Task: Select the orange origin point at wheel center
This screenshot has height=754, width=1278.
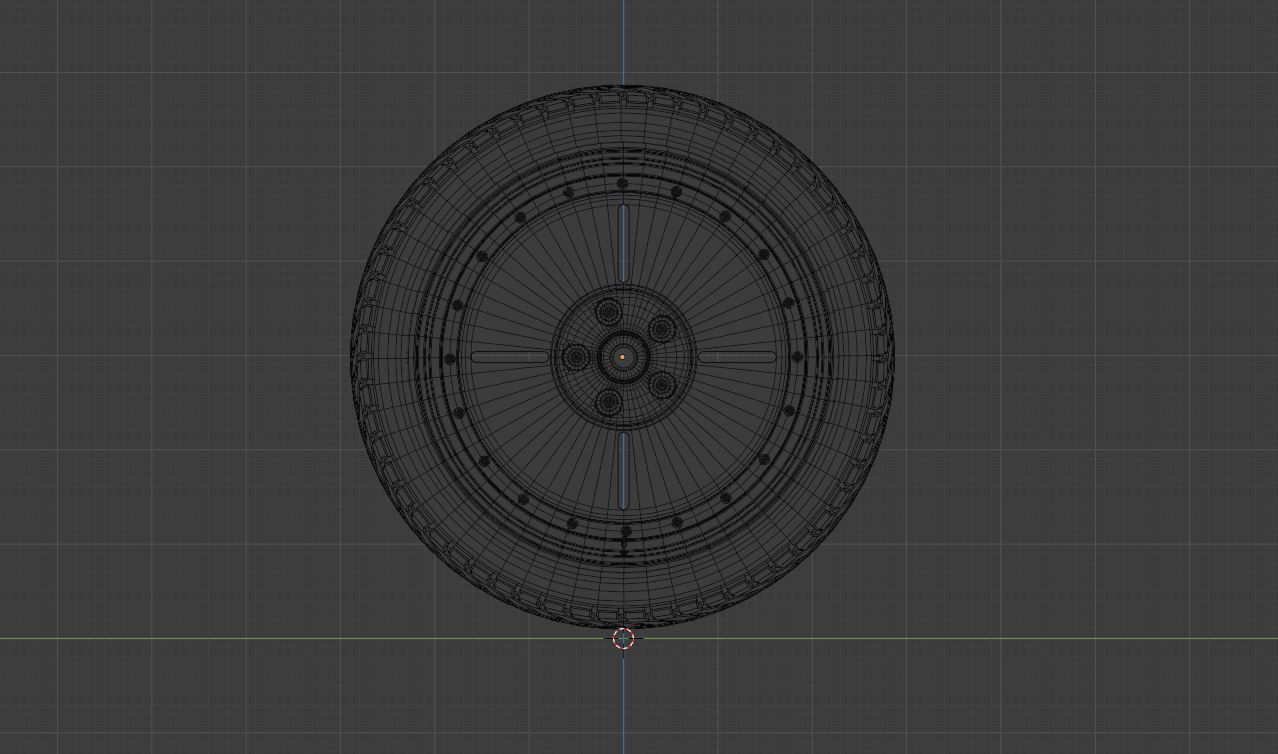Action: coord(622,357)
